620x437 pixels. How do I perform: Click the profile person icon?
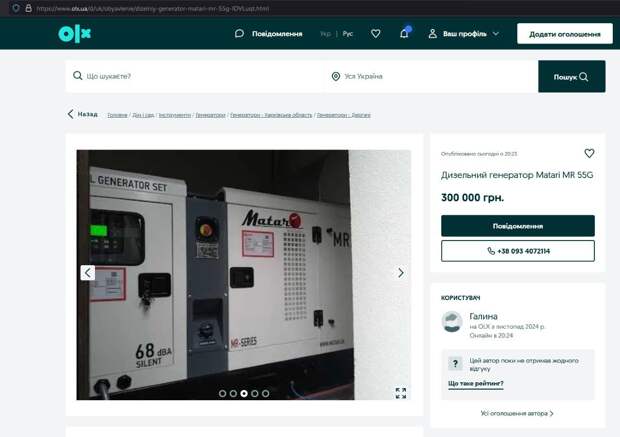[x=433, y=34]
